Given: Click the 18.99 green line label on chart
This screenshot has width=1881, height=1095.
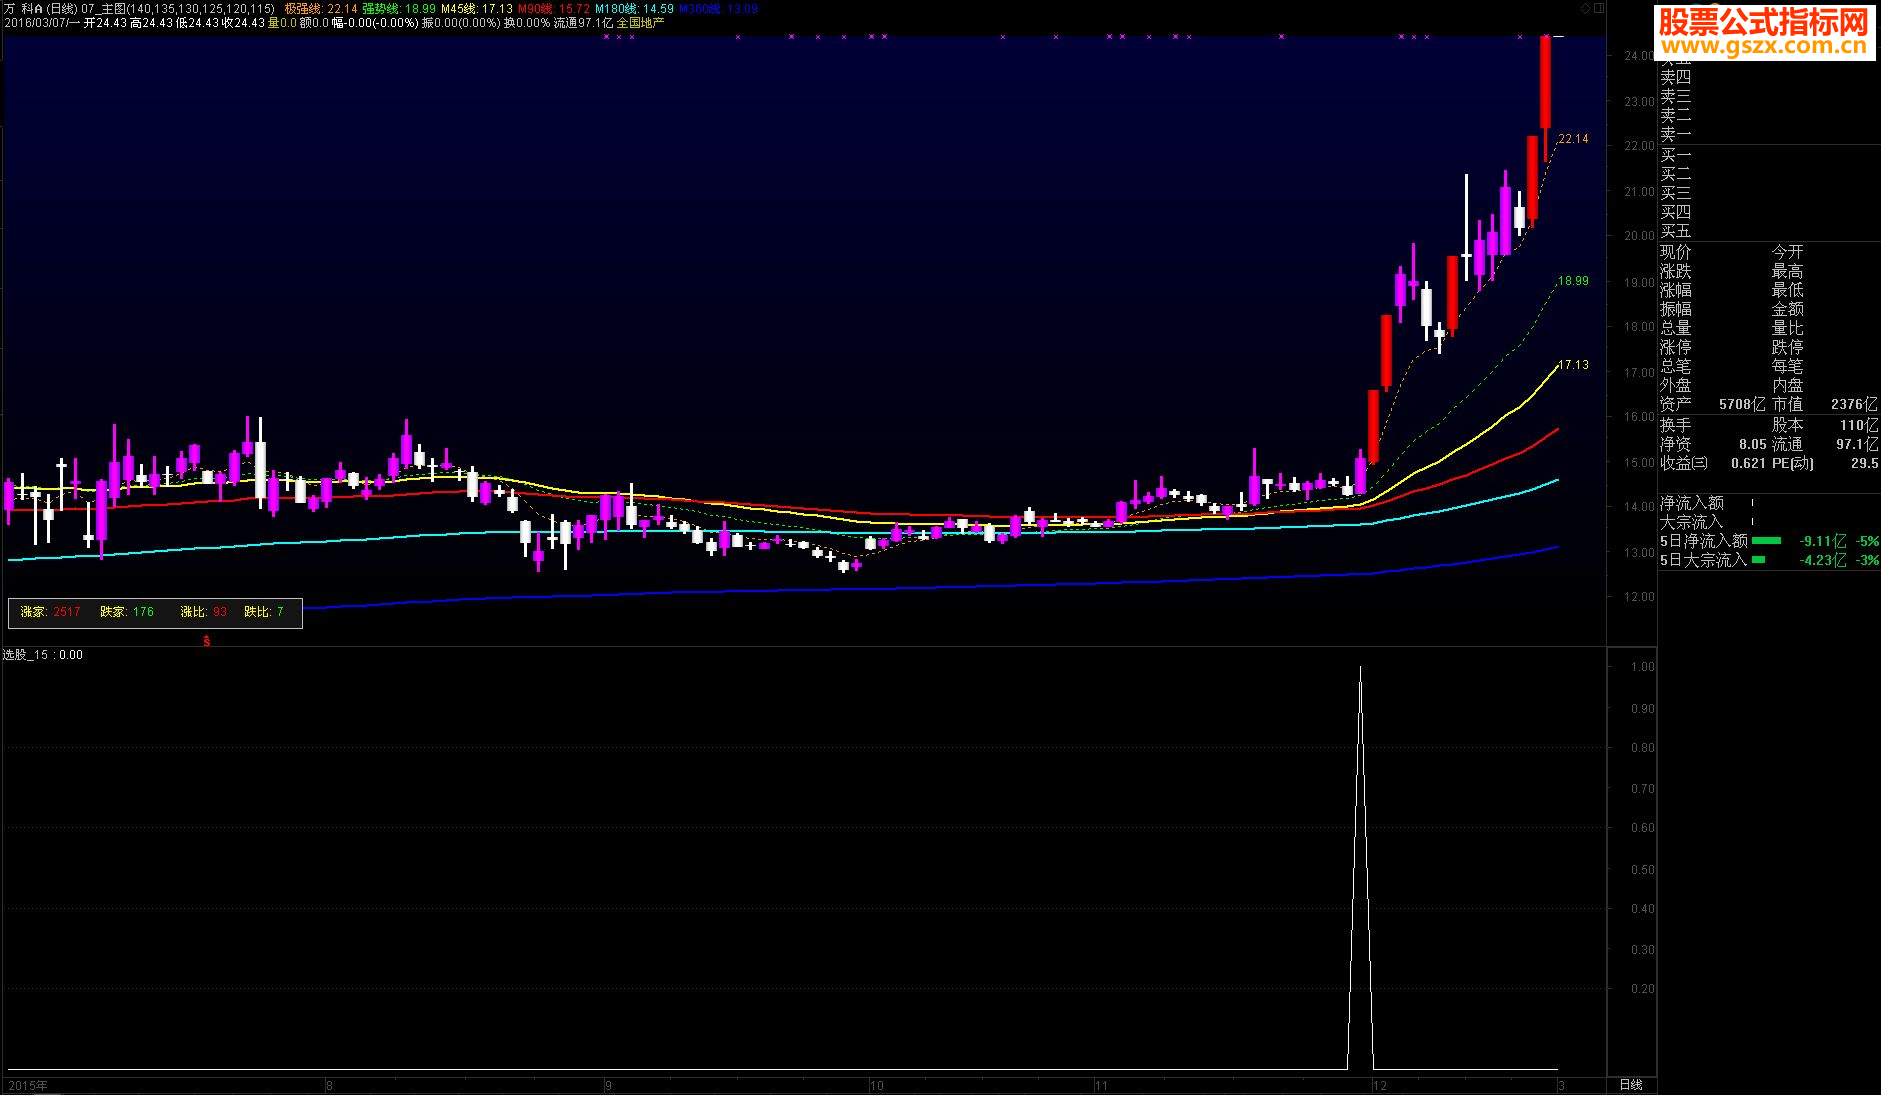Looking at the screenshot, I should pos(1573,281).
